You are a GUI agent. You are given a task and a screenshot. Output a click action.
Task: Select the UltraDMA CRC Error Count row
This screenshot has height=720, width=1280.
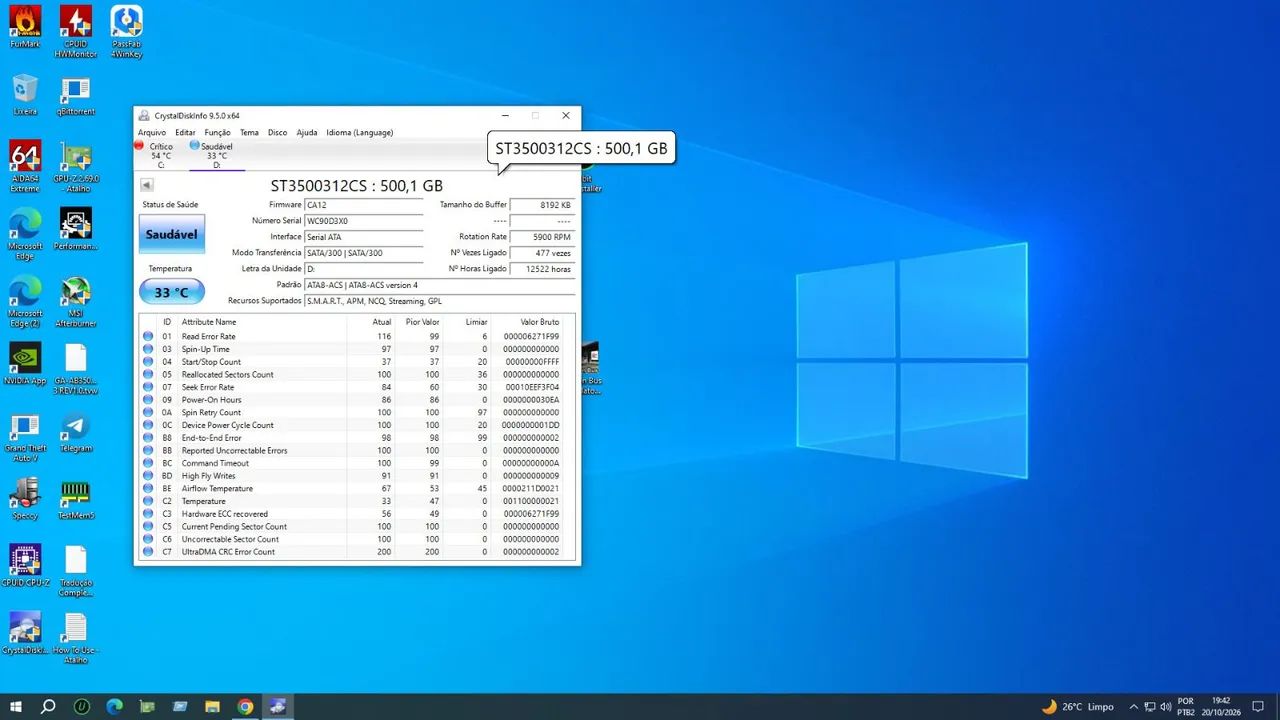[x=357, y=552]
